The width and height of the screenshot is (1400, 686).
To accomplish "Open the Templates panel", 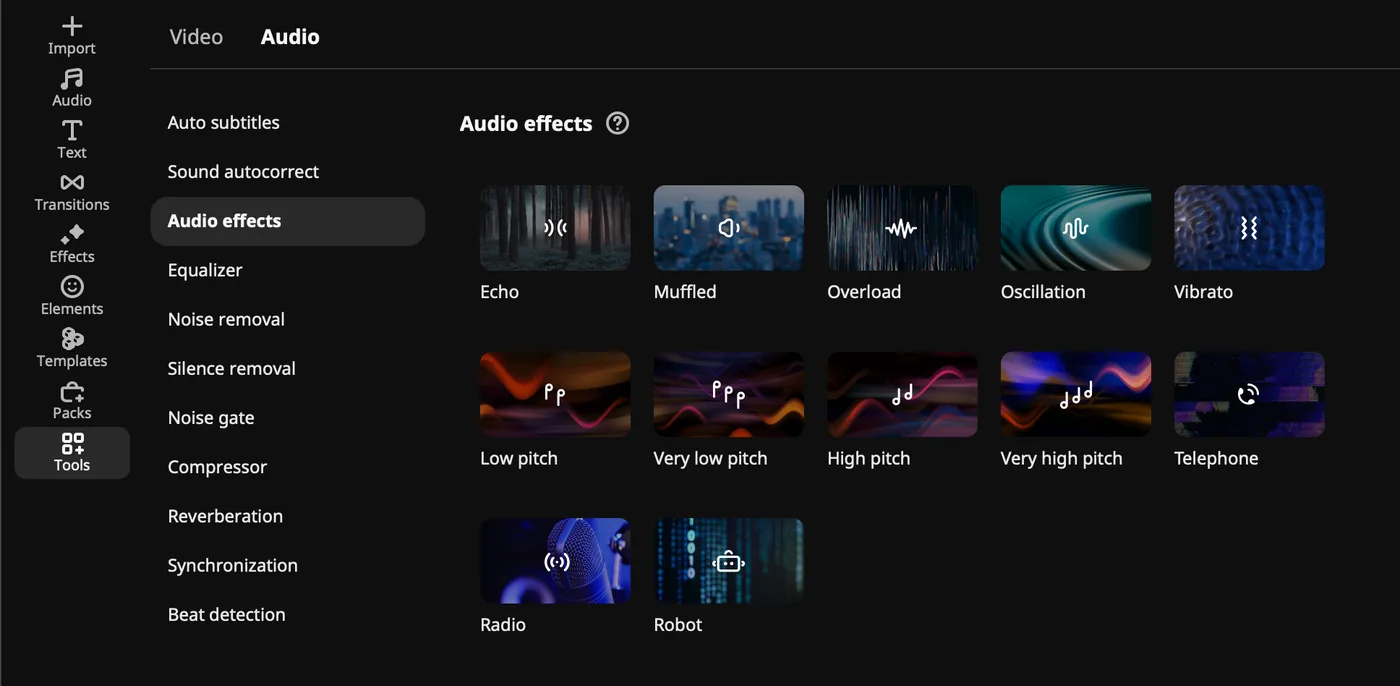I will point(72,348).
